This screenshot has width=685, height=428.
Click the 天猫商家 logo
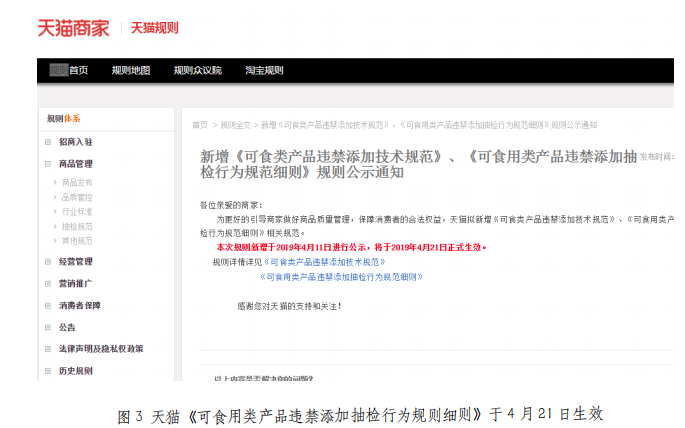point(73,28)
